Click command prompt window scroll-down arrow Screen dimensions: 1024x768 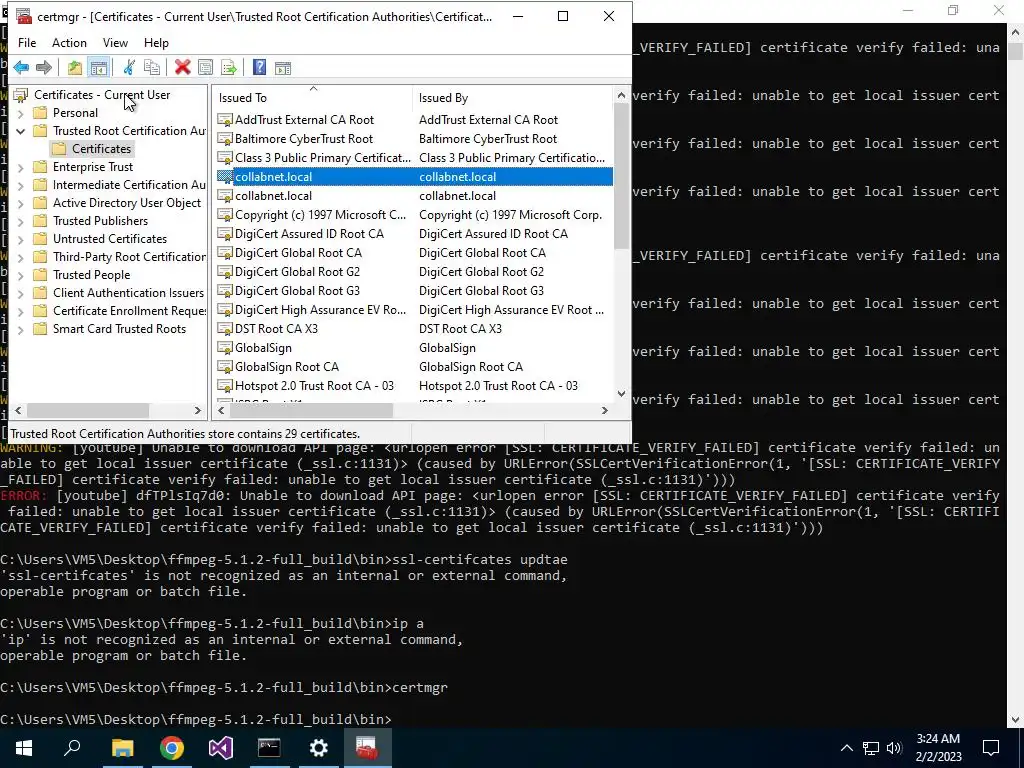click(1016, 720)
